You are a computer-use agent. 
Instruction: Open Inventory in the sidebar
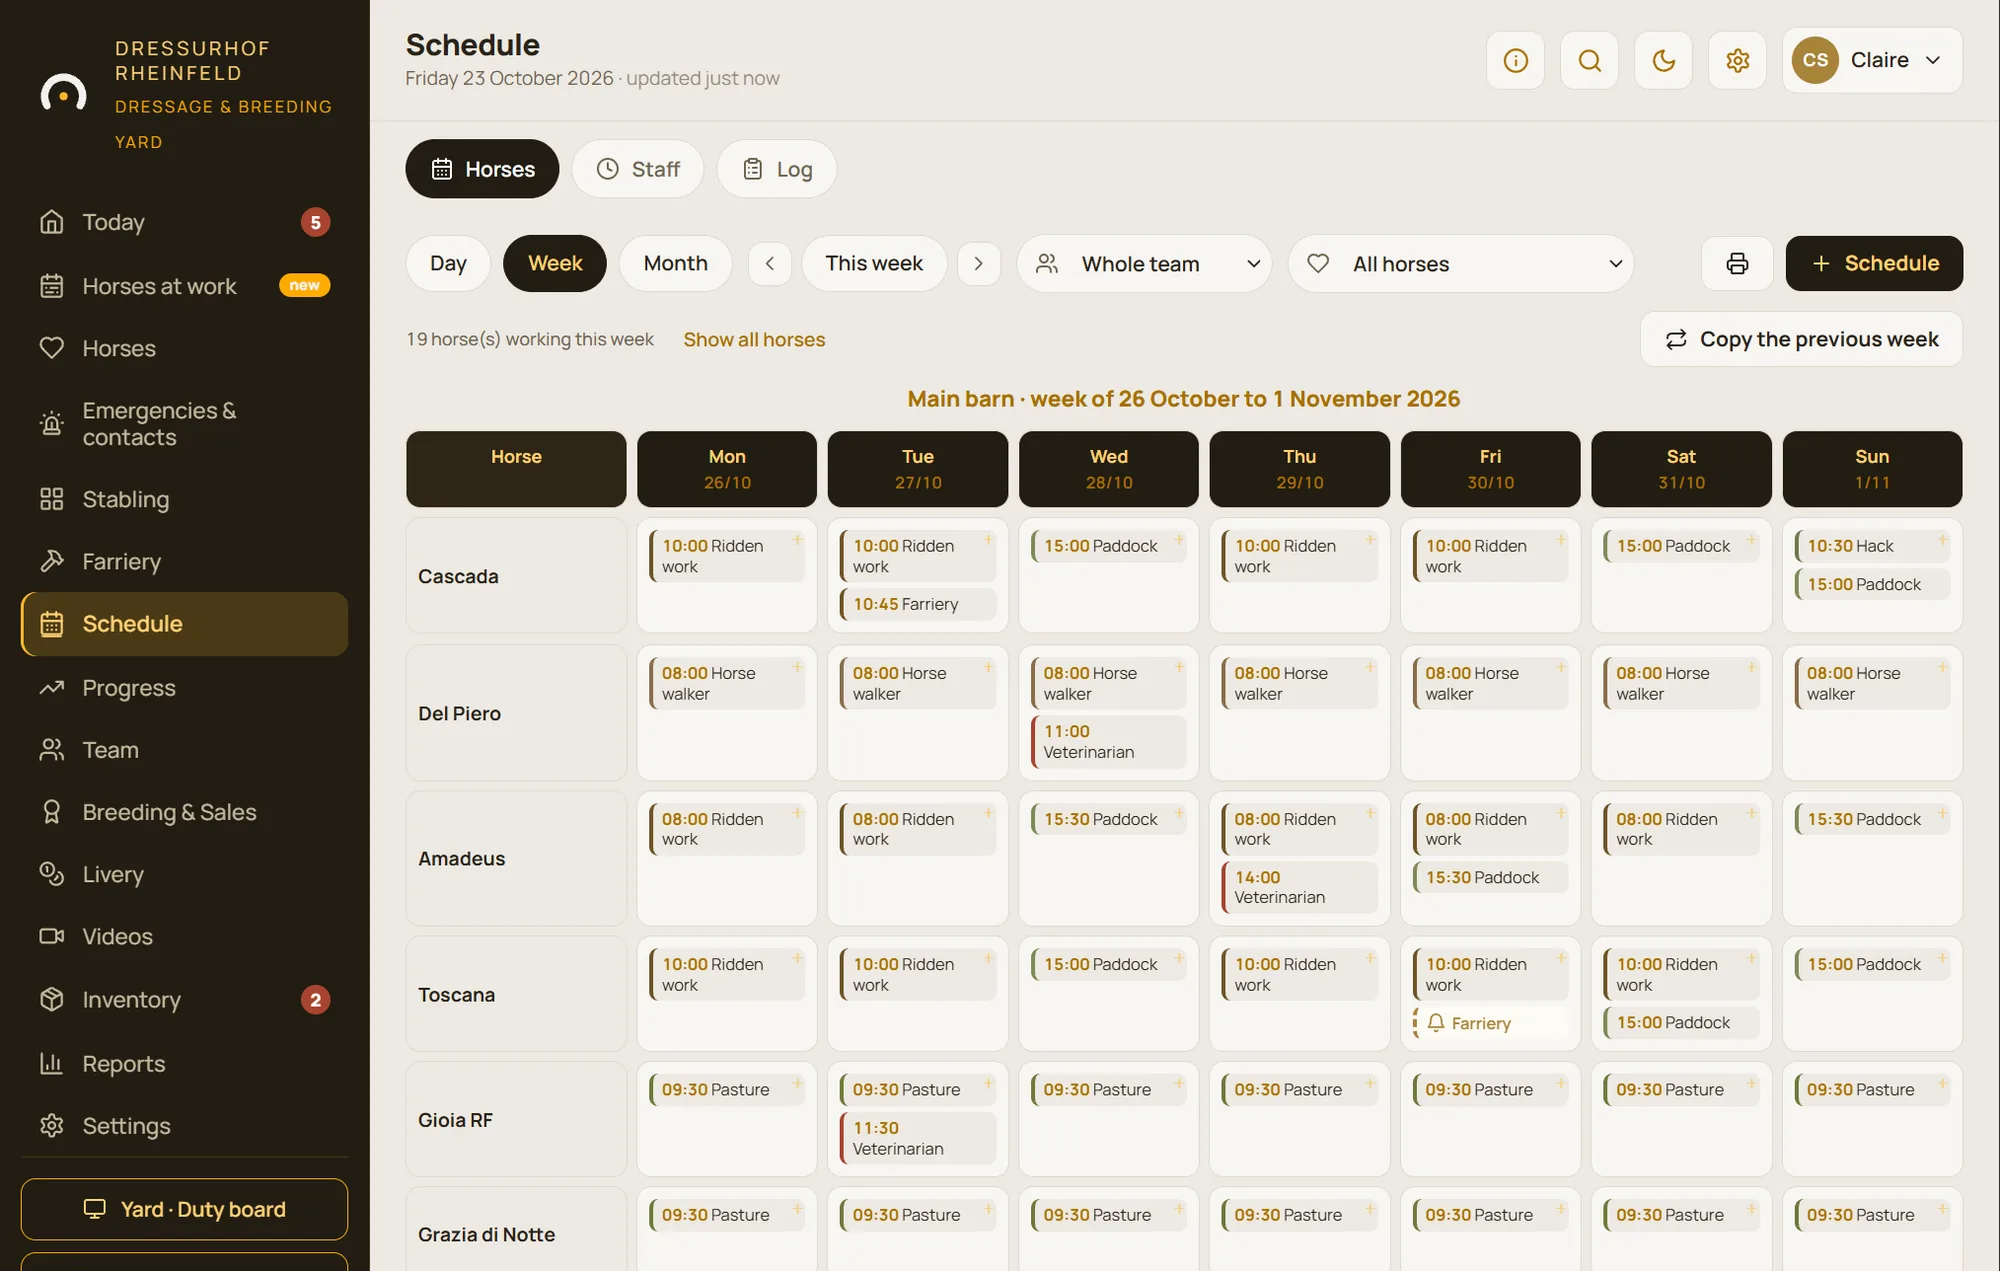click(x=185, y=1000)
